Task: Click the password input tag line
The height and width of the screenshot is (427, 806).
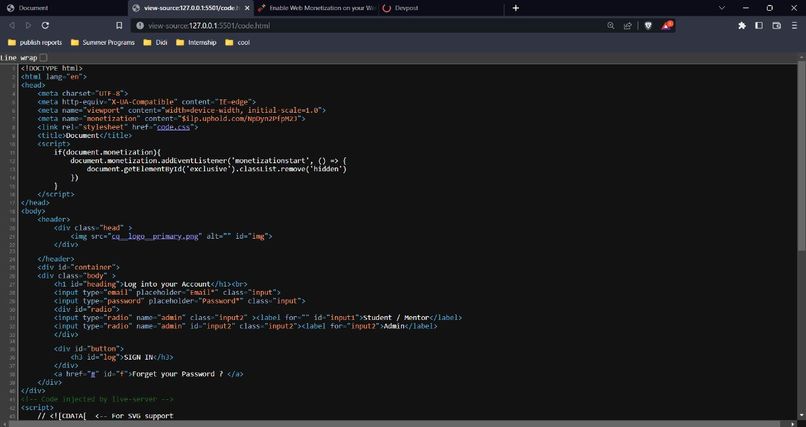Action: pos(179,301)
